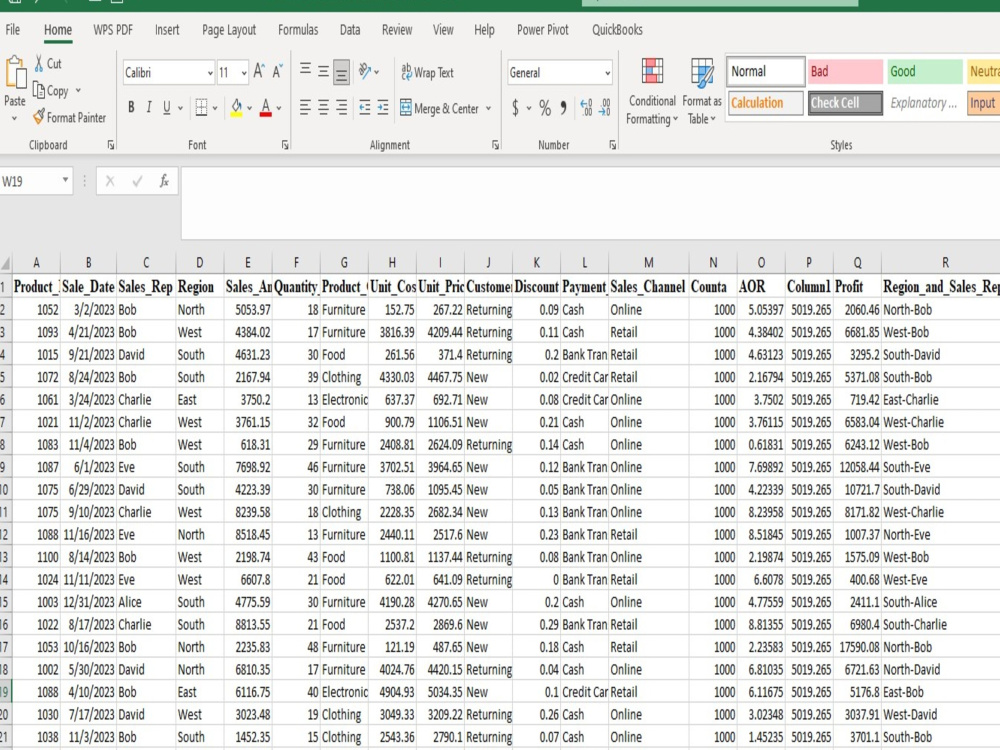Select cell containing South-Charlie
Image resolution: width=1000 pixels, height=750 pixels.
pyautogui.click(x=941, y=624)
